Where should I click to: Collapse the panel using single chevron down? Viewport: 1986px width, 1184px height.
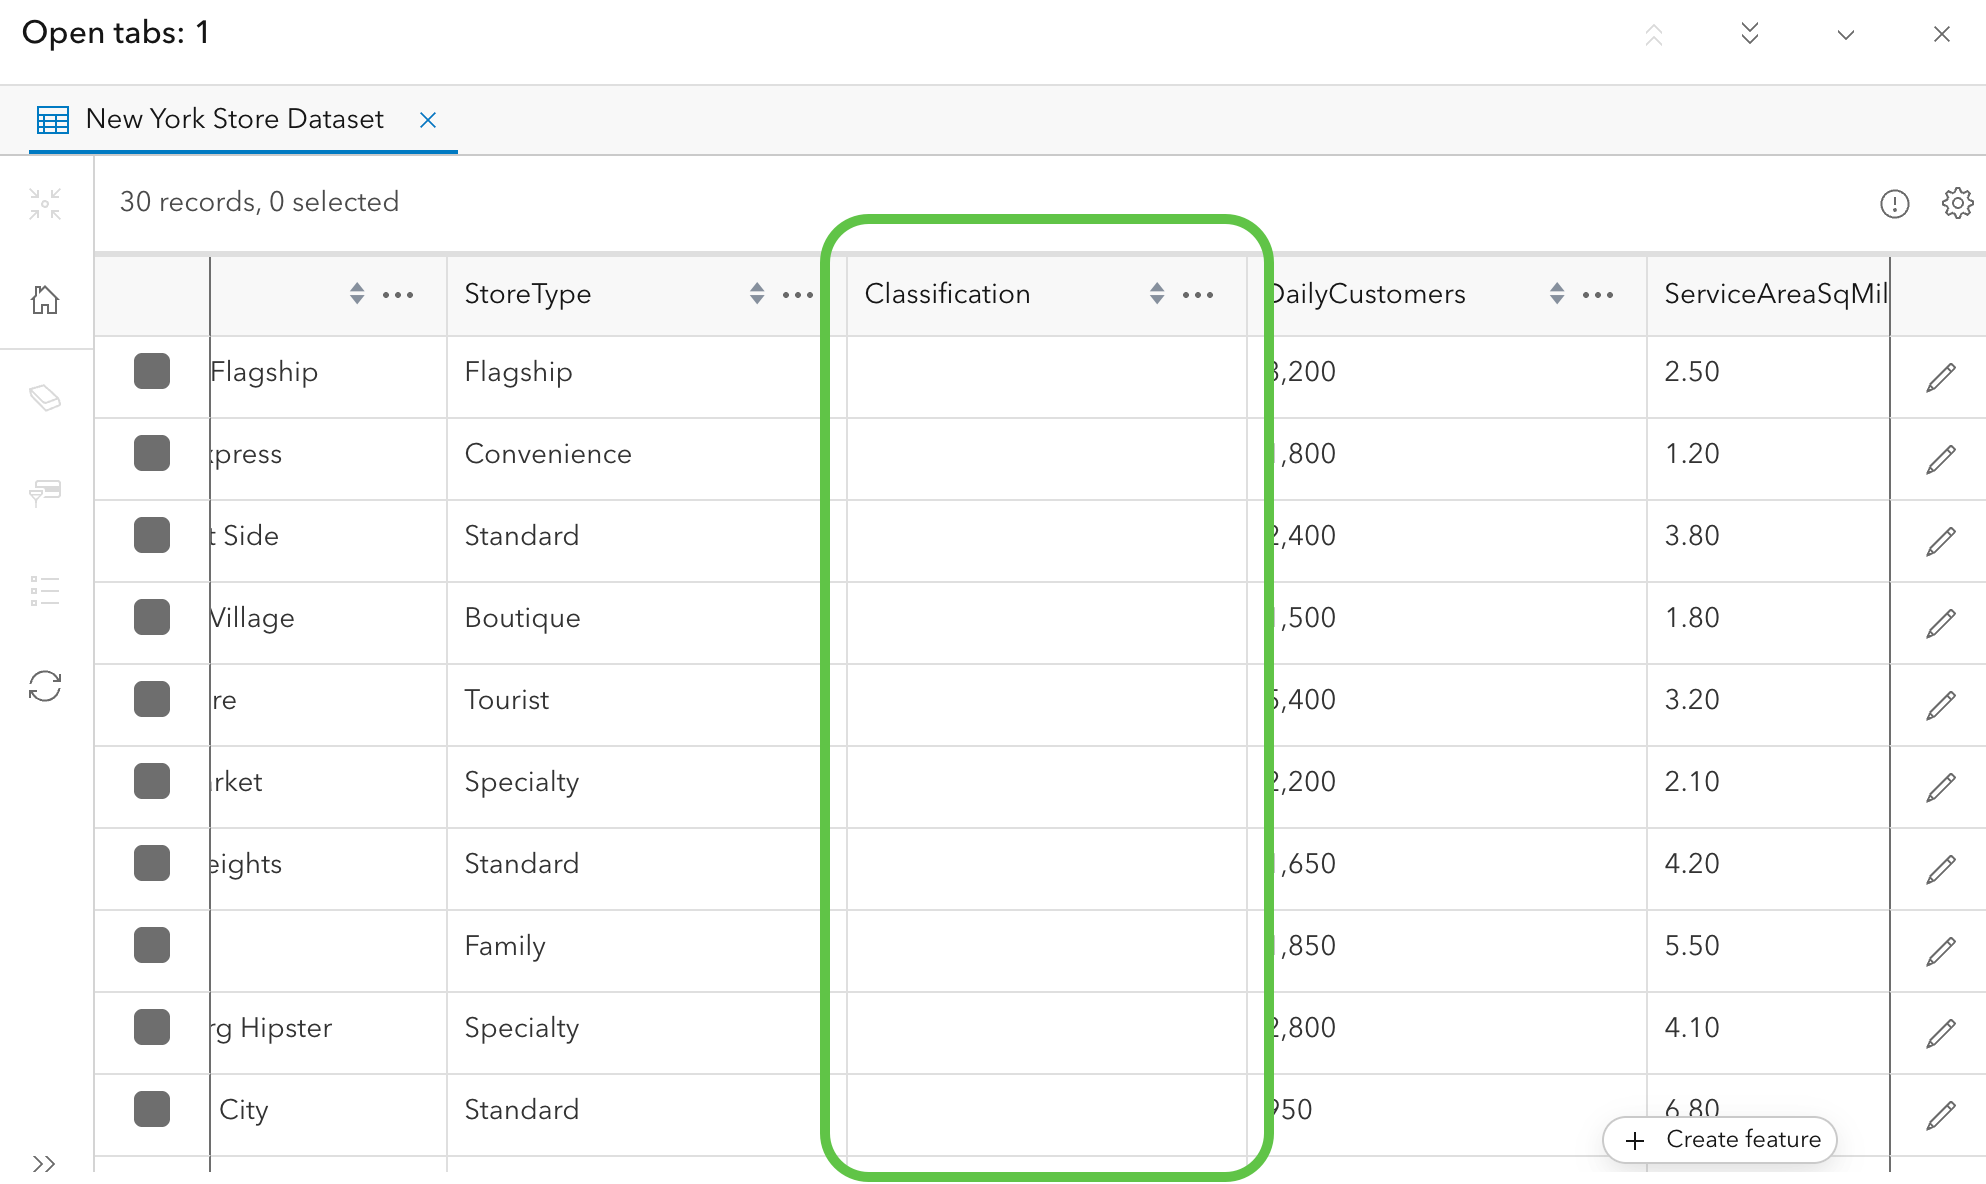(1845, 35)
